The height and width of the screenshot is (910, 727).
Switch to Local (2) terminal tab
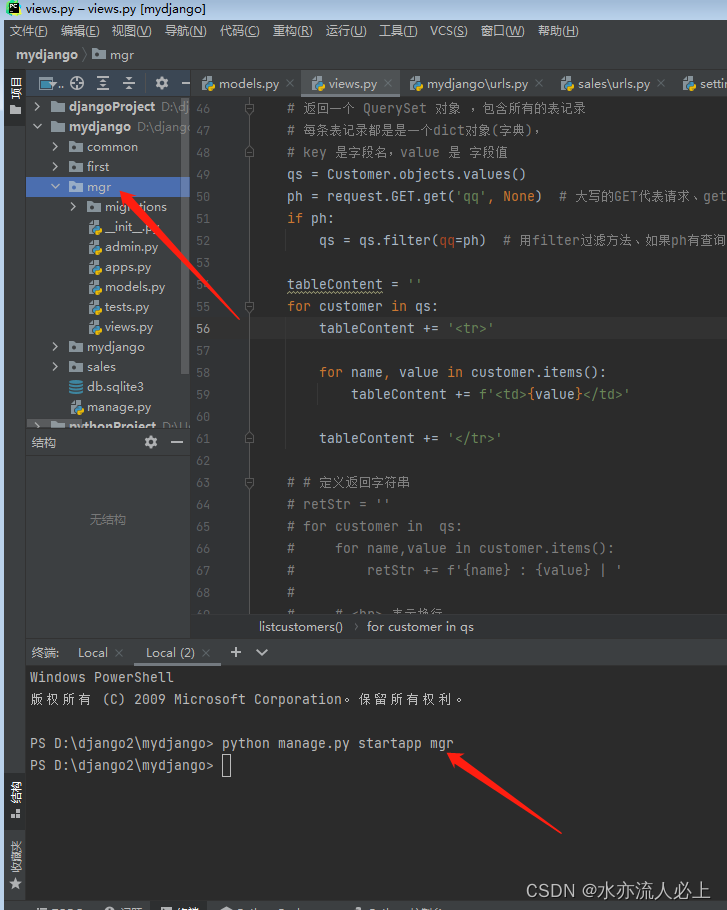pyautogui.click(x=170, y=653)
